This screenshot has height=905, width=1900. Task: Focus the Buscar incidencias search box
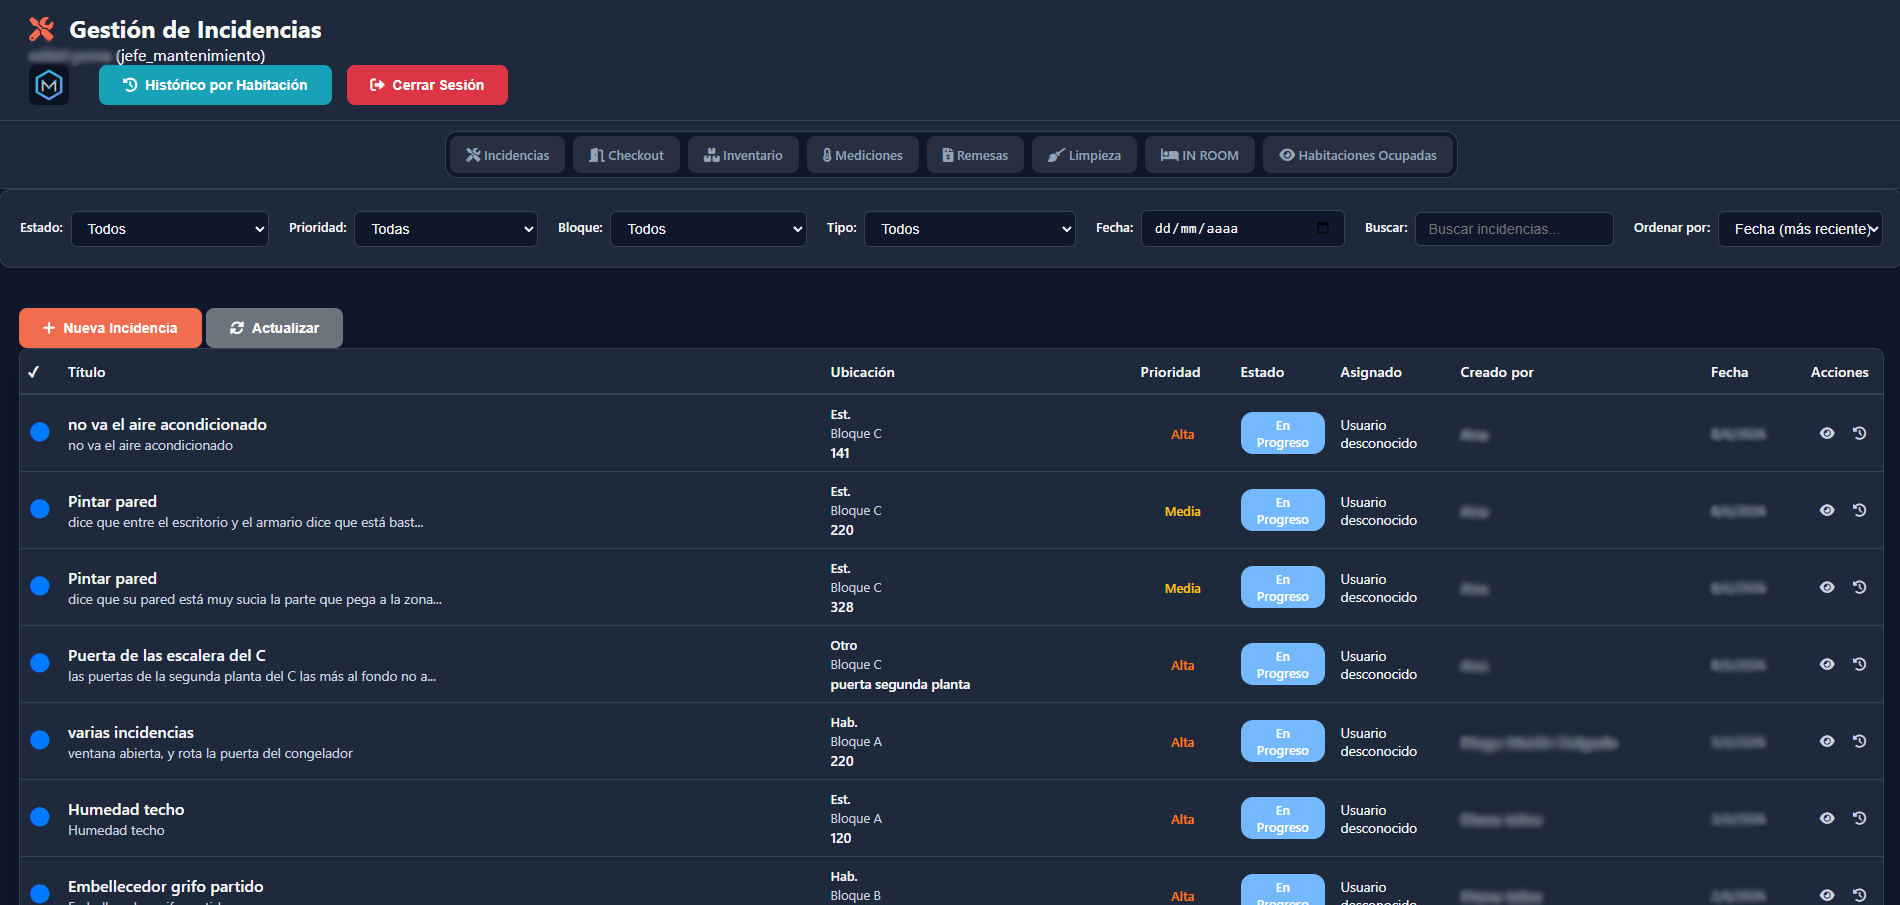coord(1514,229)
